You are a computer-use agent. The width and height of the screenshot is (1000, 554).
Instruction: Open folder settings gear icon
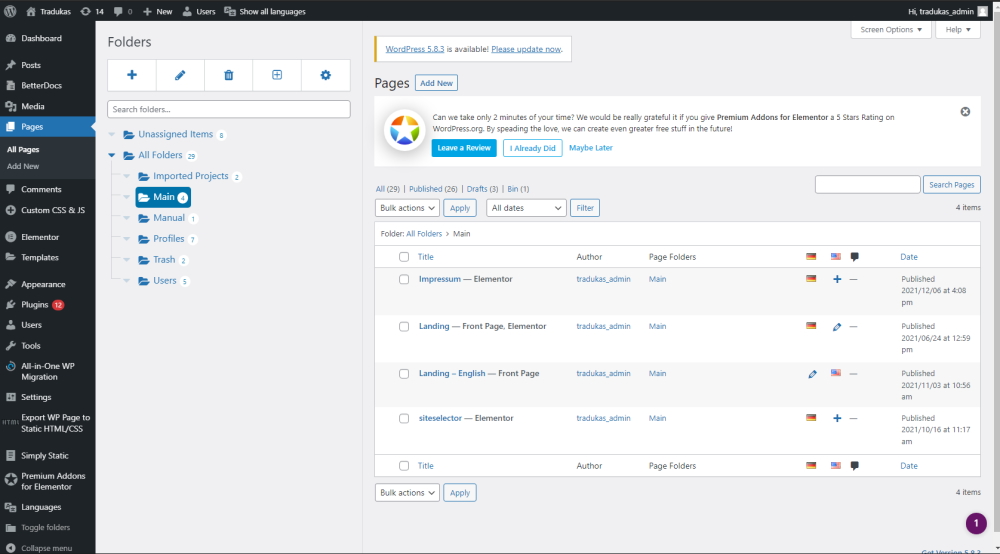tap(326, 75)
